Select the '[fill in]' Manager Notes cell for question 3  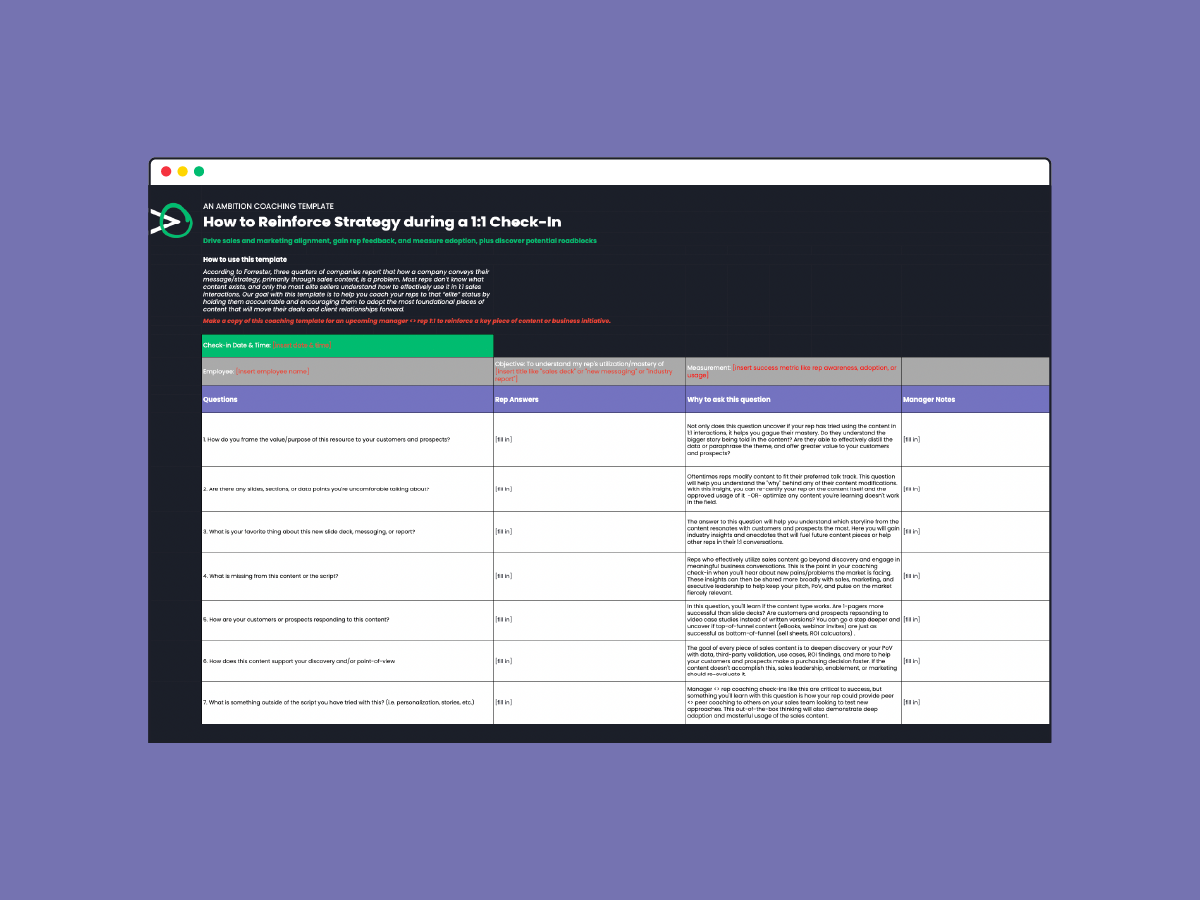pyautogui.click(x=911, y=531)
